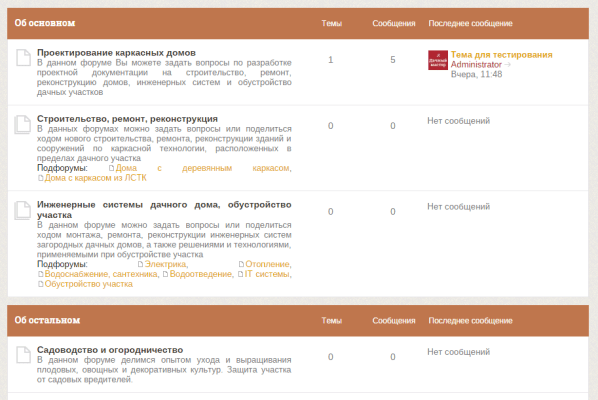The width and height of the screenshot is (598, 400).
Task: Click the Об остальном category header
Action: point(47,320)
